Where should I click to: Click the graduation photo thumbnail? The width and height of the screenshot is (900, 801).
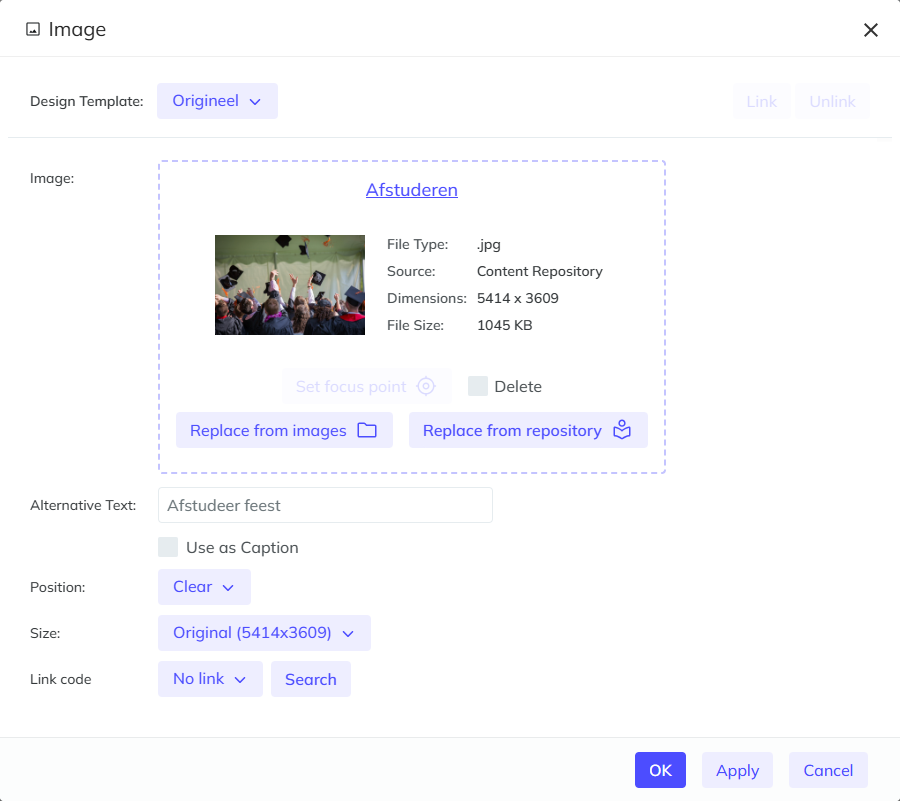(x=290, y=285)
